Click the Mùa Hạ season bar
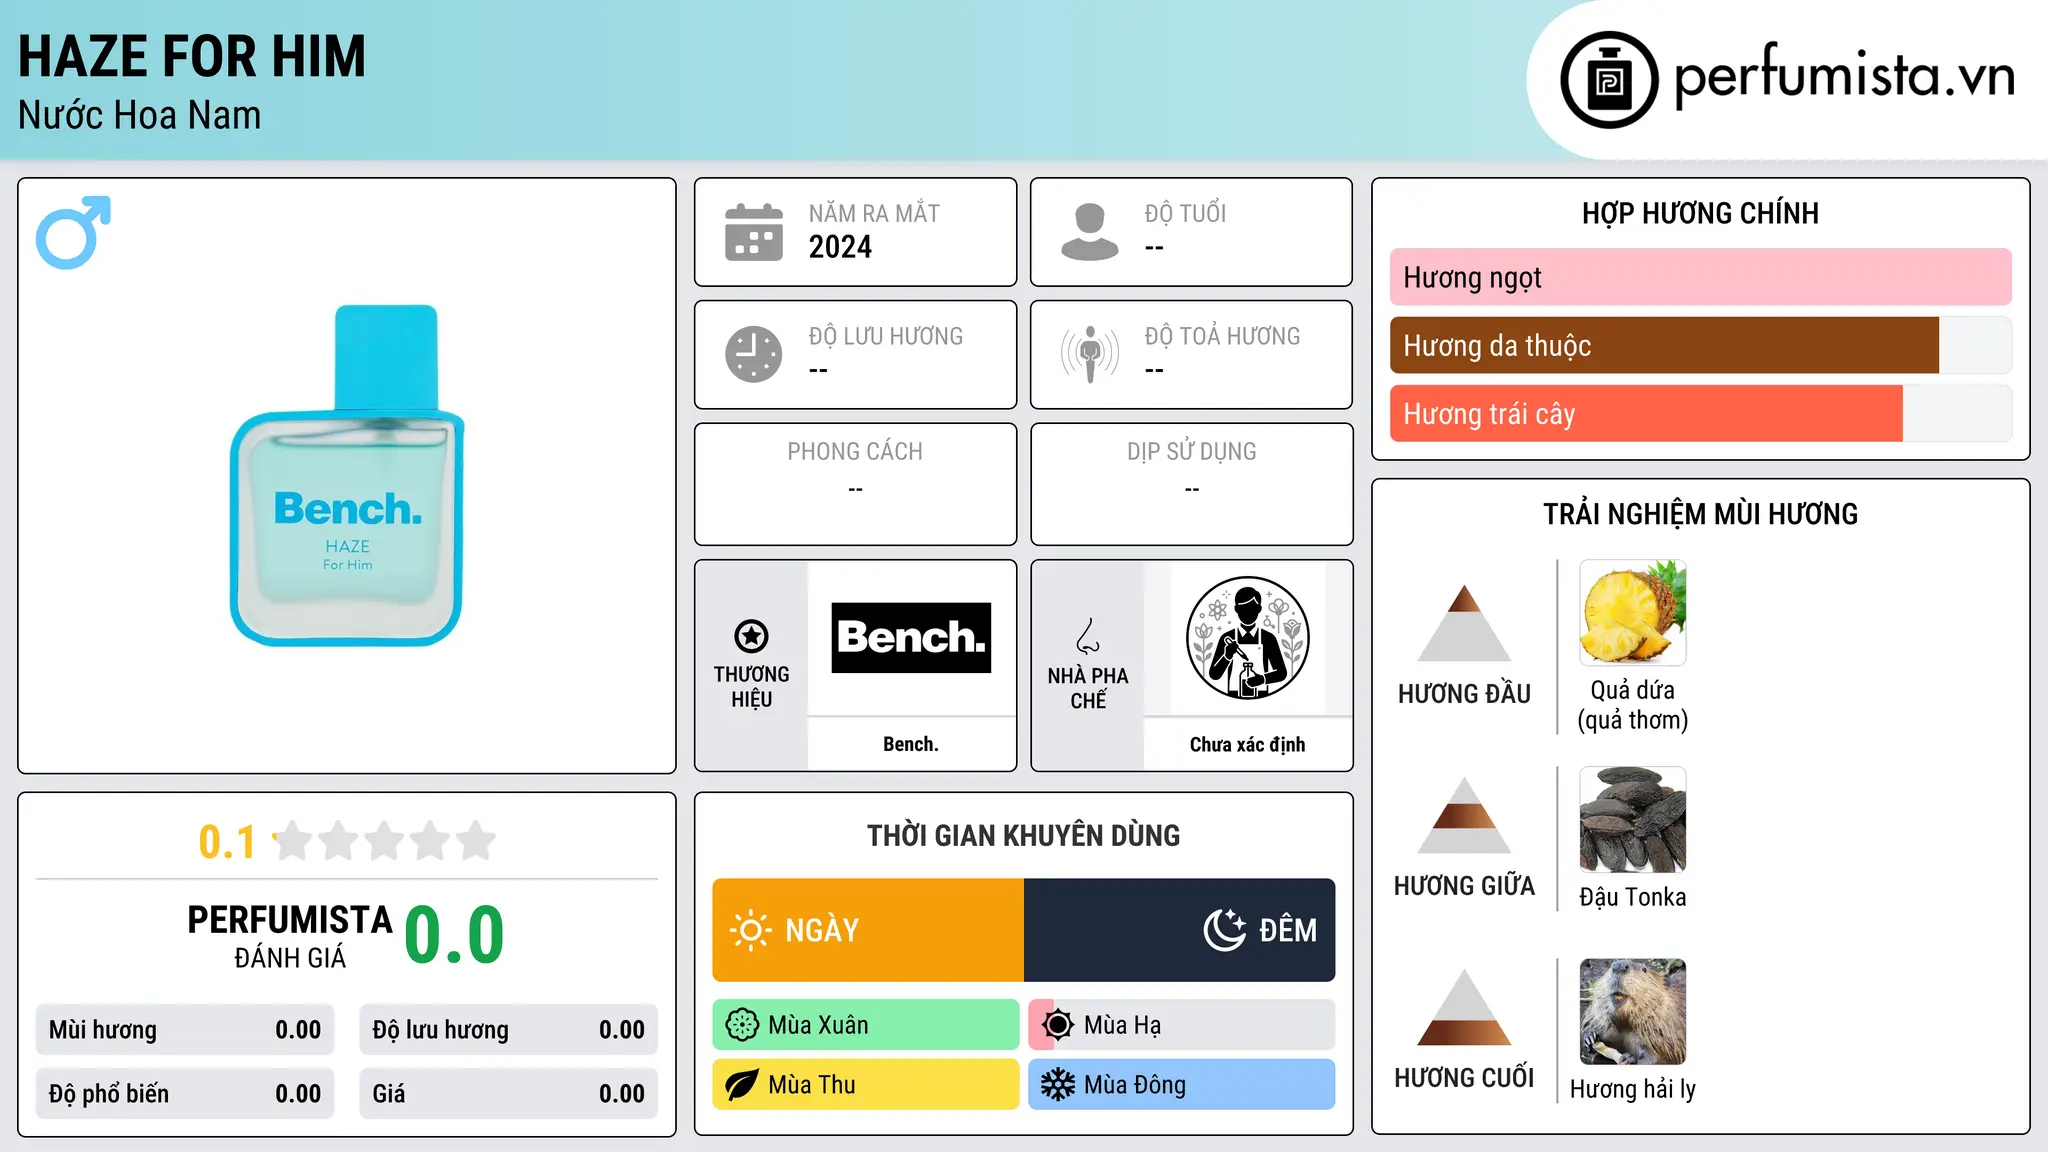The height and width of the screenshot is (1152, 2048). pyautogui.click(x=1182, y=1025)
